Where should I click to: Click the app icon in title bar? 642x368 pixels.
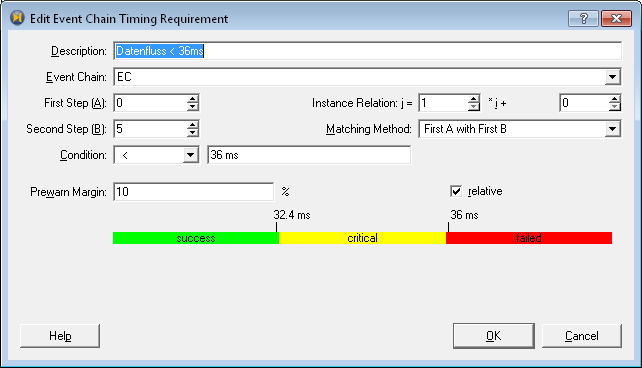pos(17,18)
